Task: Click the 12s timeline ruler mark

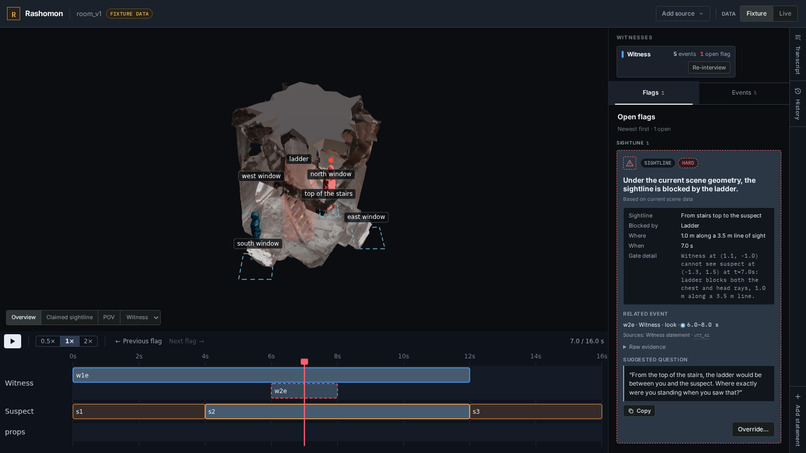Action: 469,356
